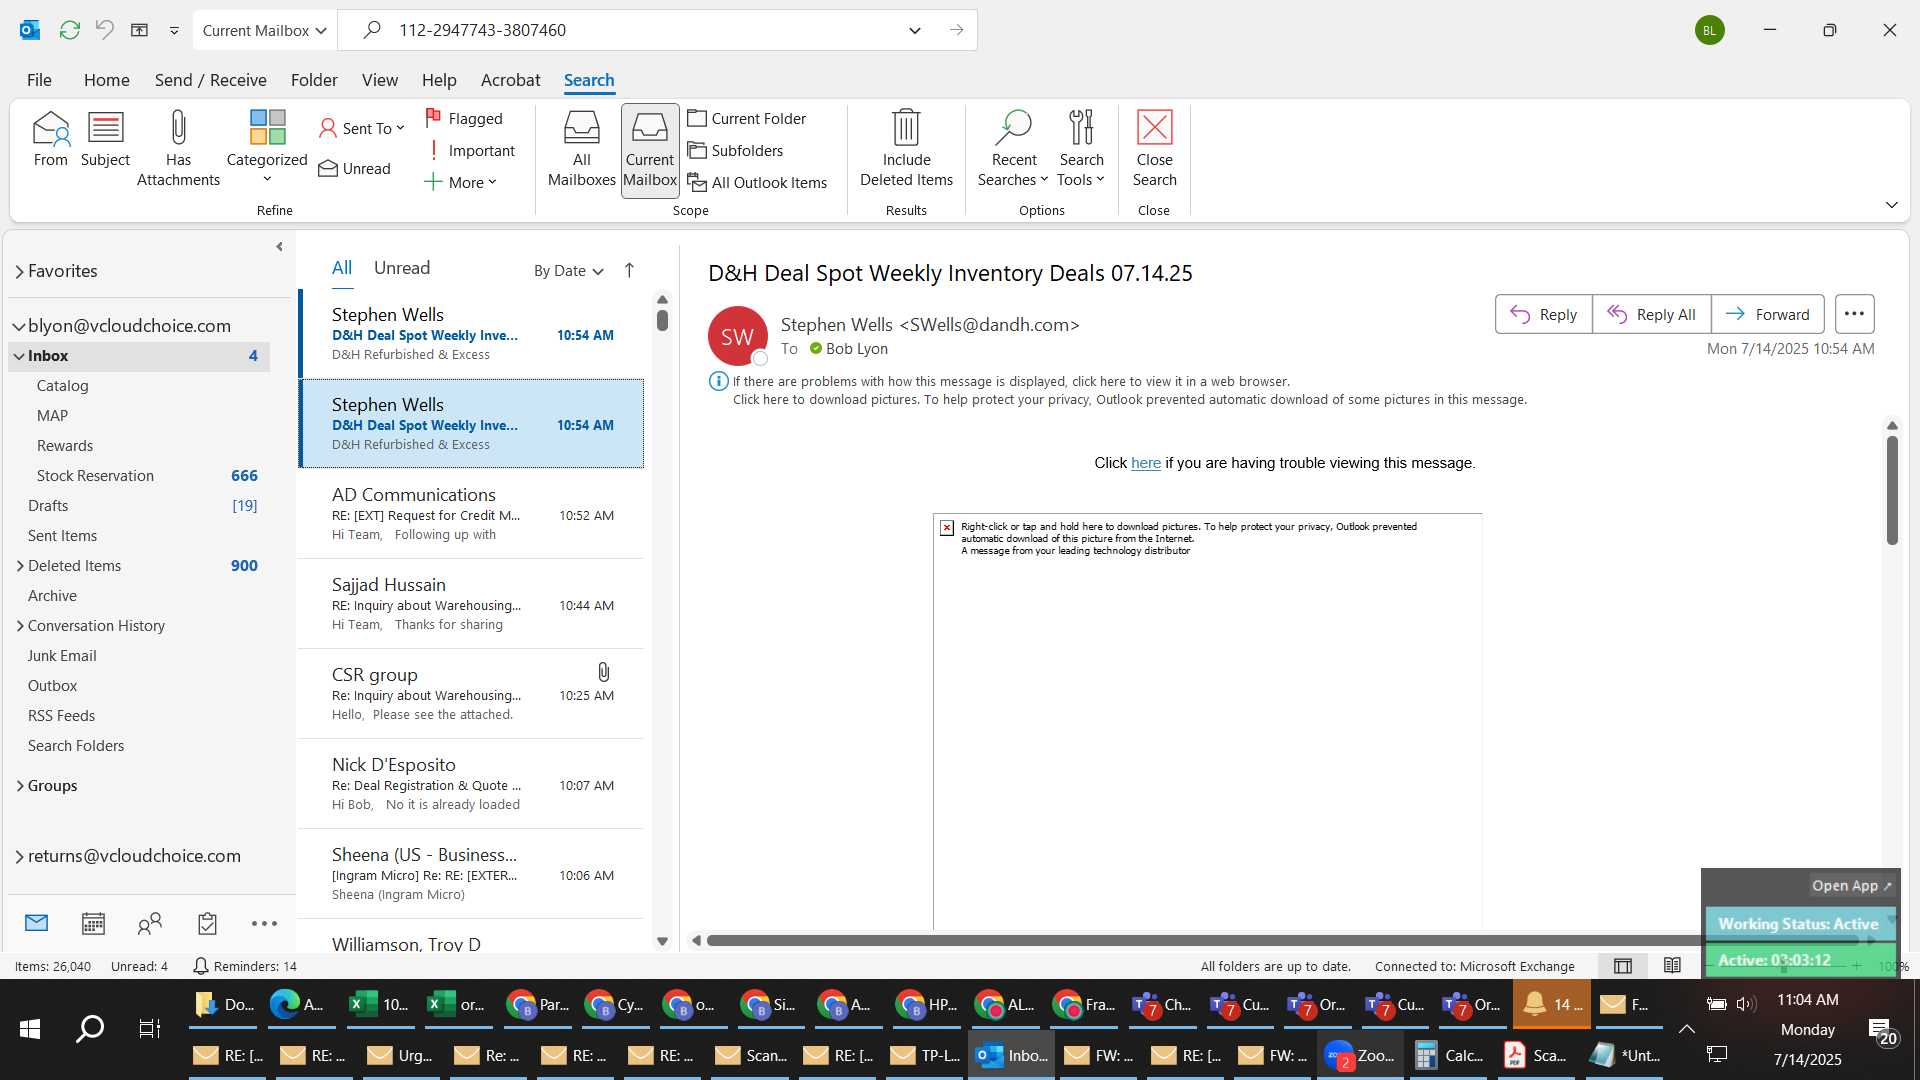Open the By Date sort dropdown
This screenshot has width=1920, height=1080.
pos(568,271)
